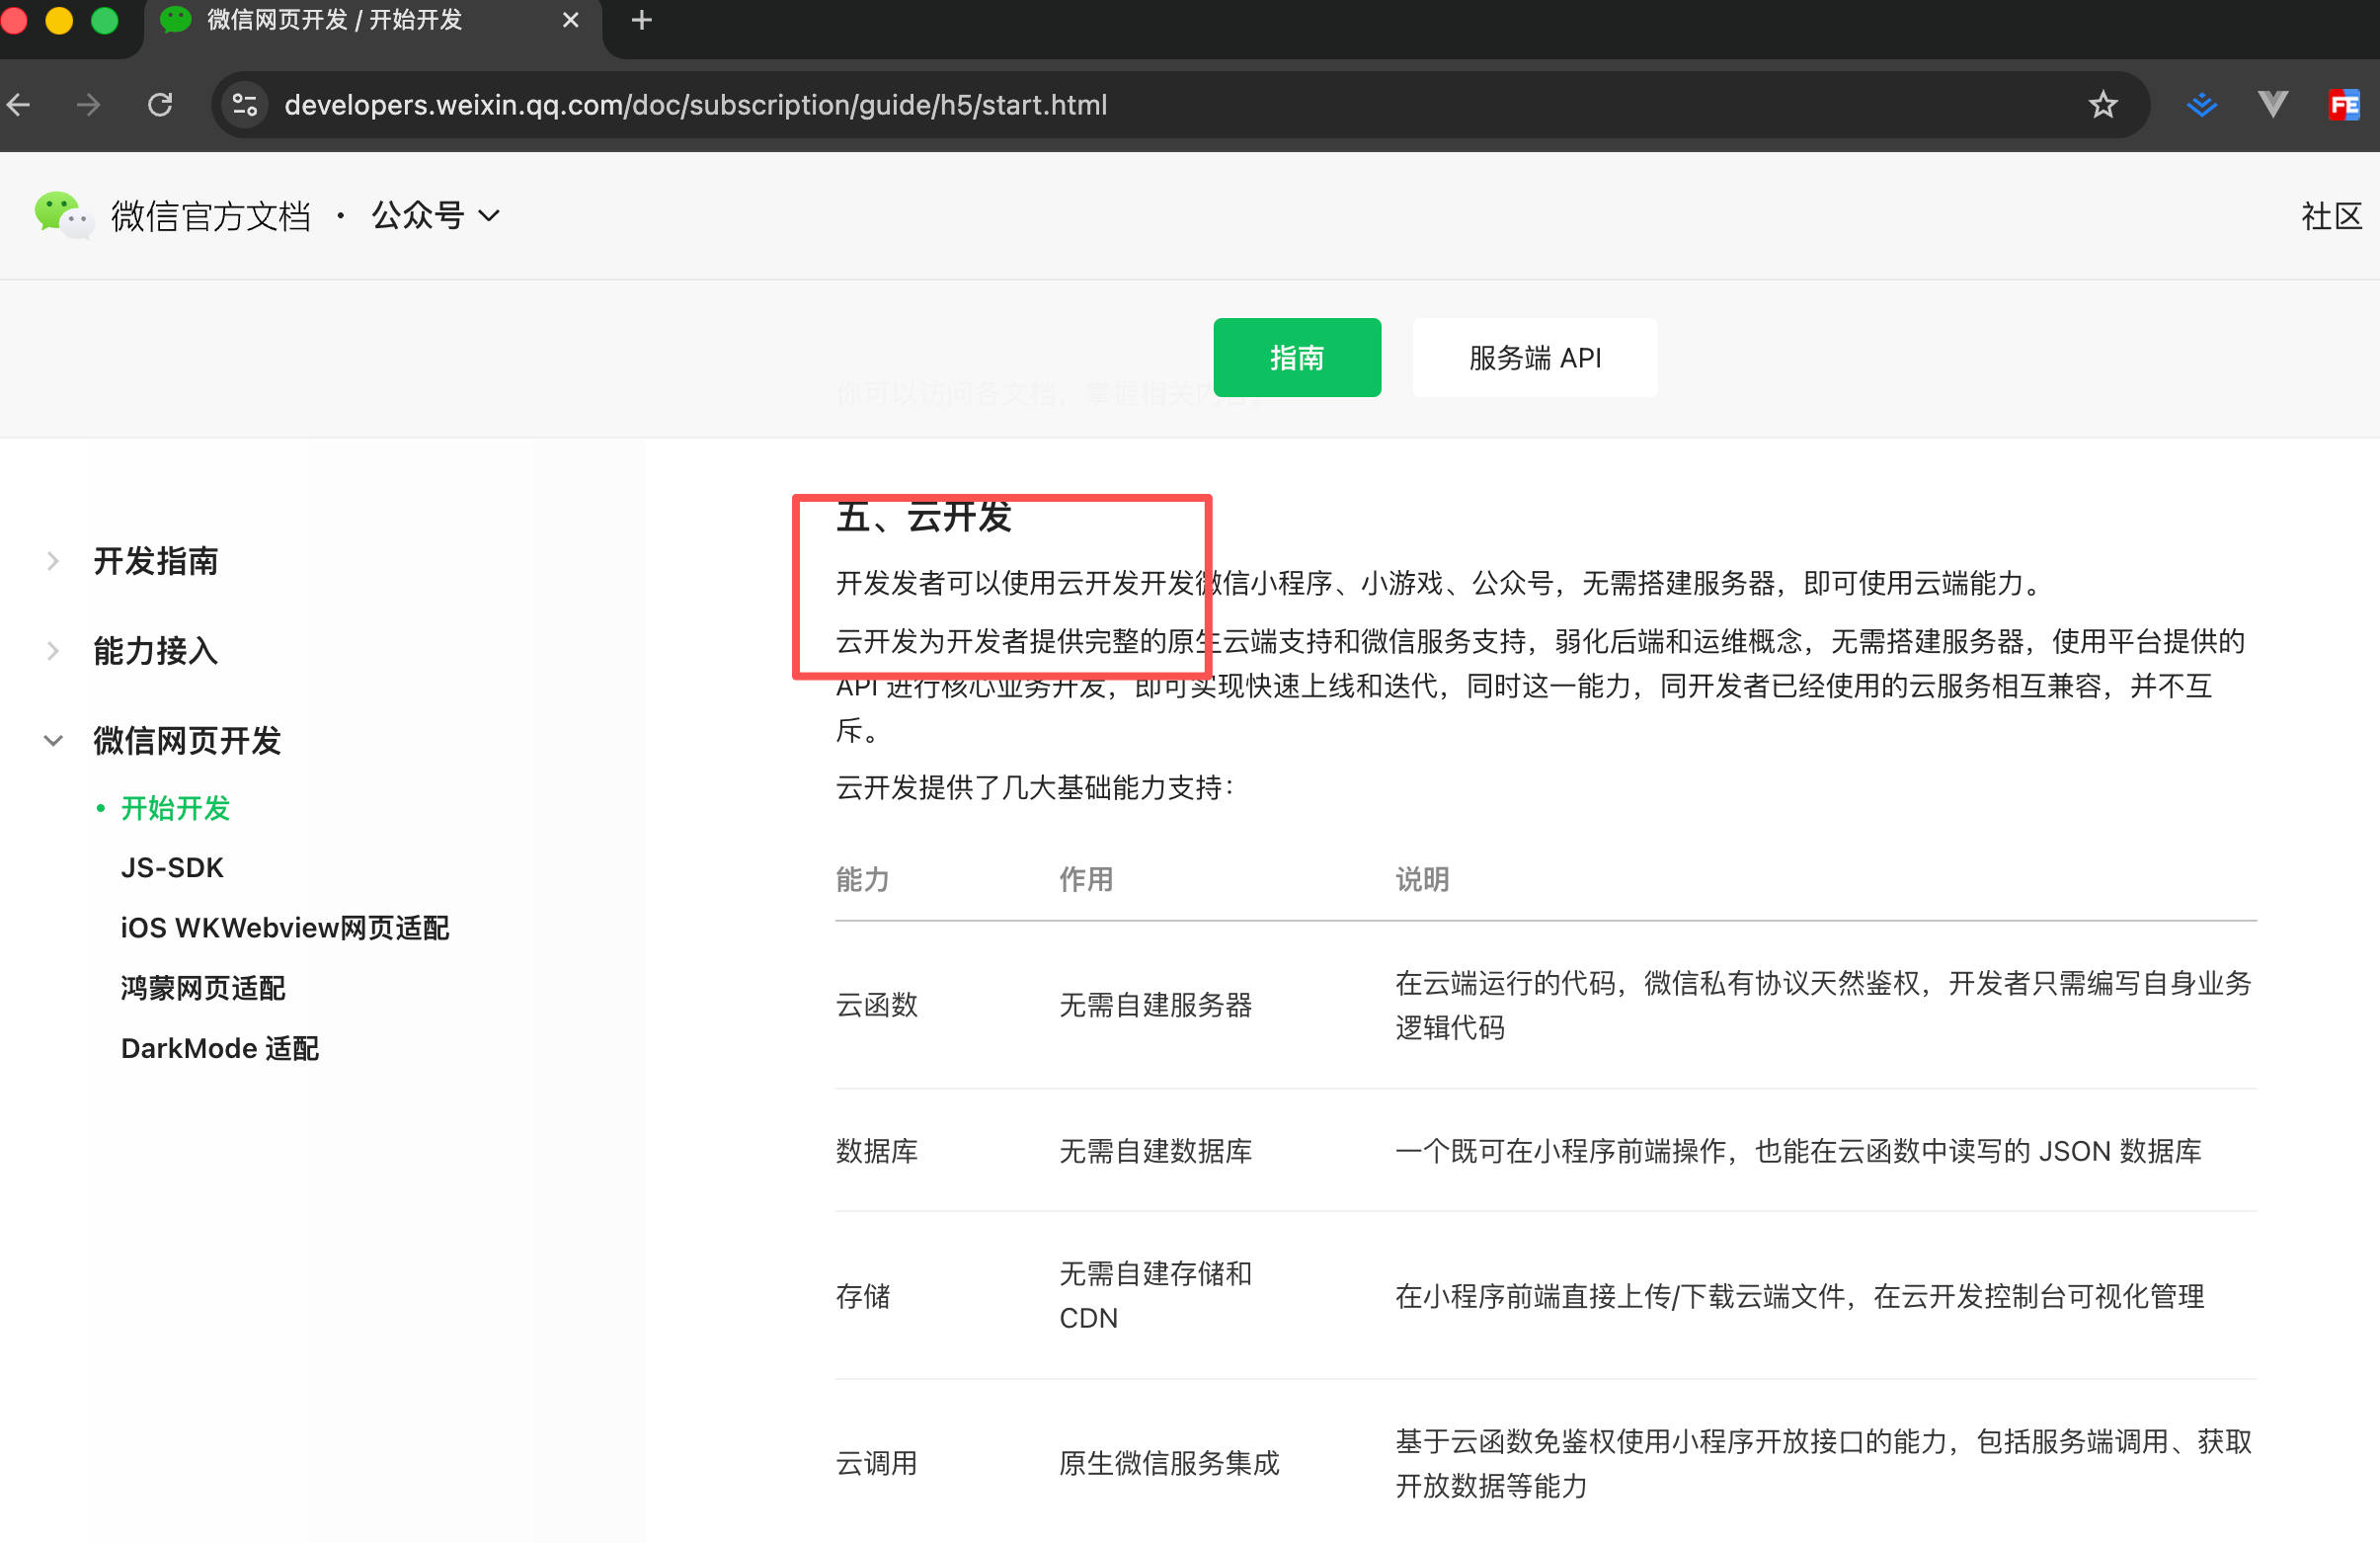Collapse the 微信网页开发 section
2380x1543 pixels.
coord(186,741)
